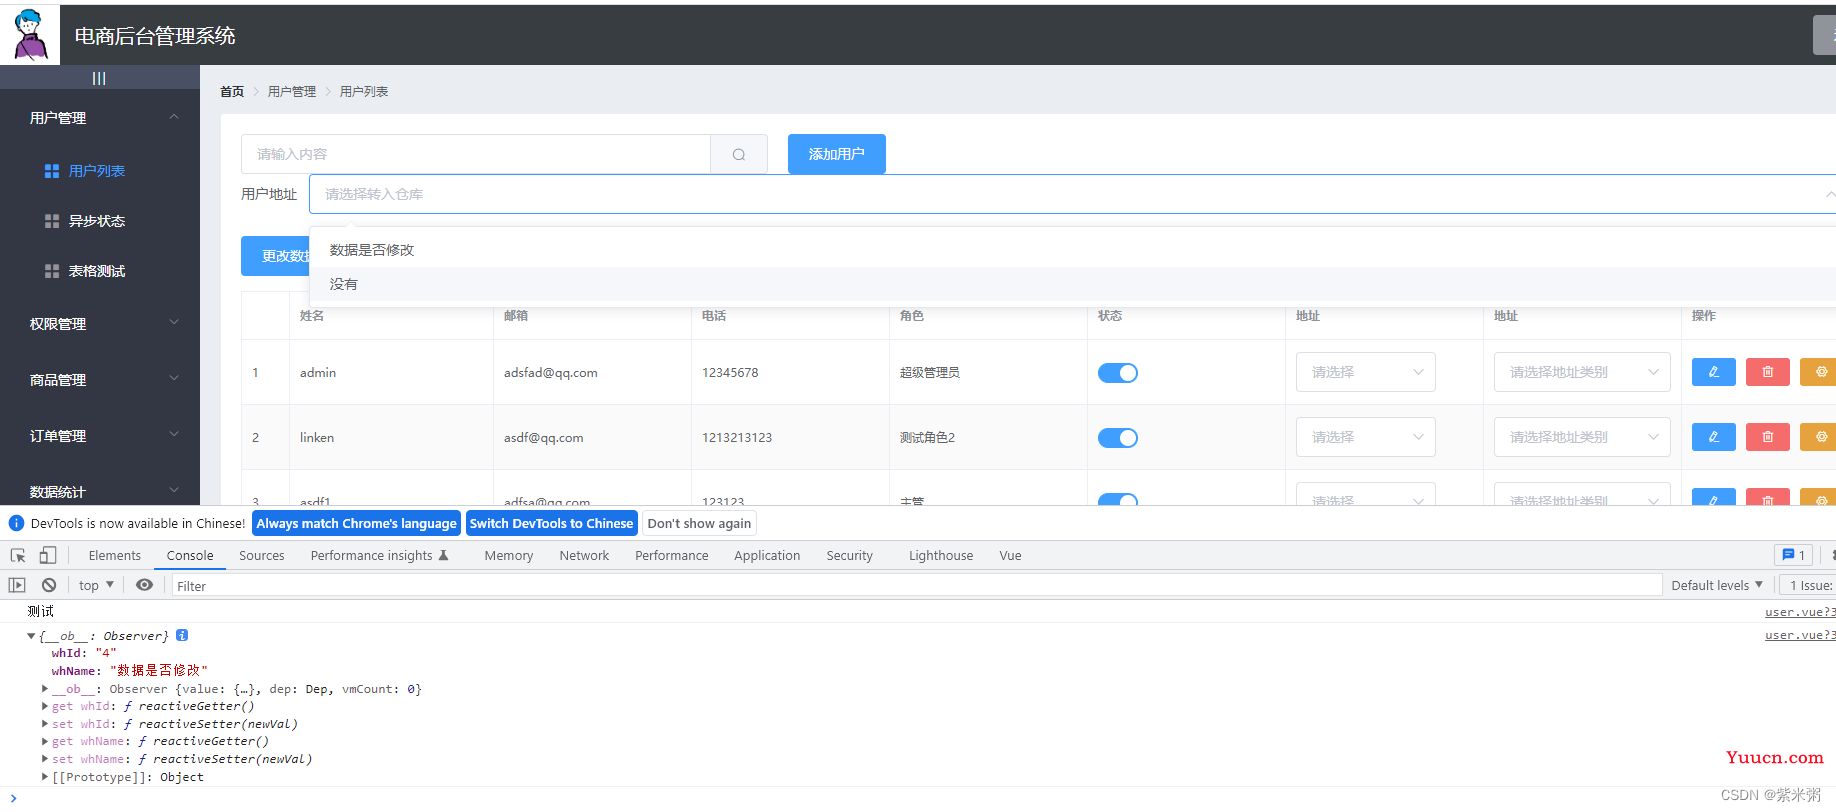
Task: Open admin row 请选择 address dropdown
Action: coord(1366,372)
